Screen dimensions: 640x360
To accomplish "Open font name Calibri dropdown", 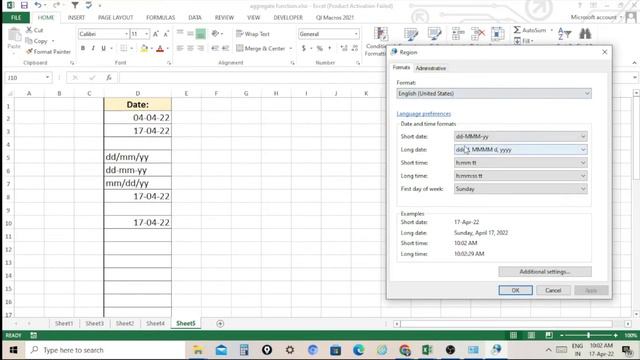I will [126, 34].
